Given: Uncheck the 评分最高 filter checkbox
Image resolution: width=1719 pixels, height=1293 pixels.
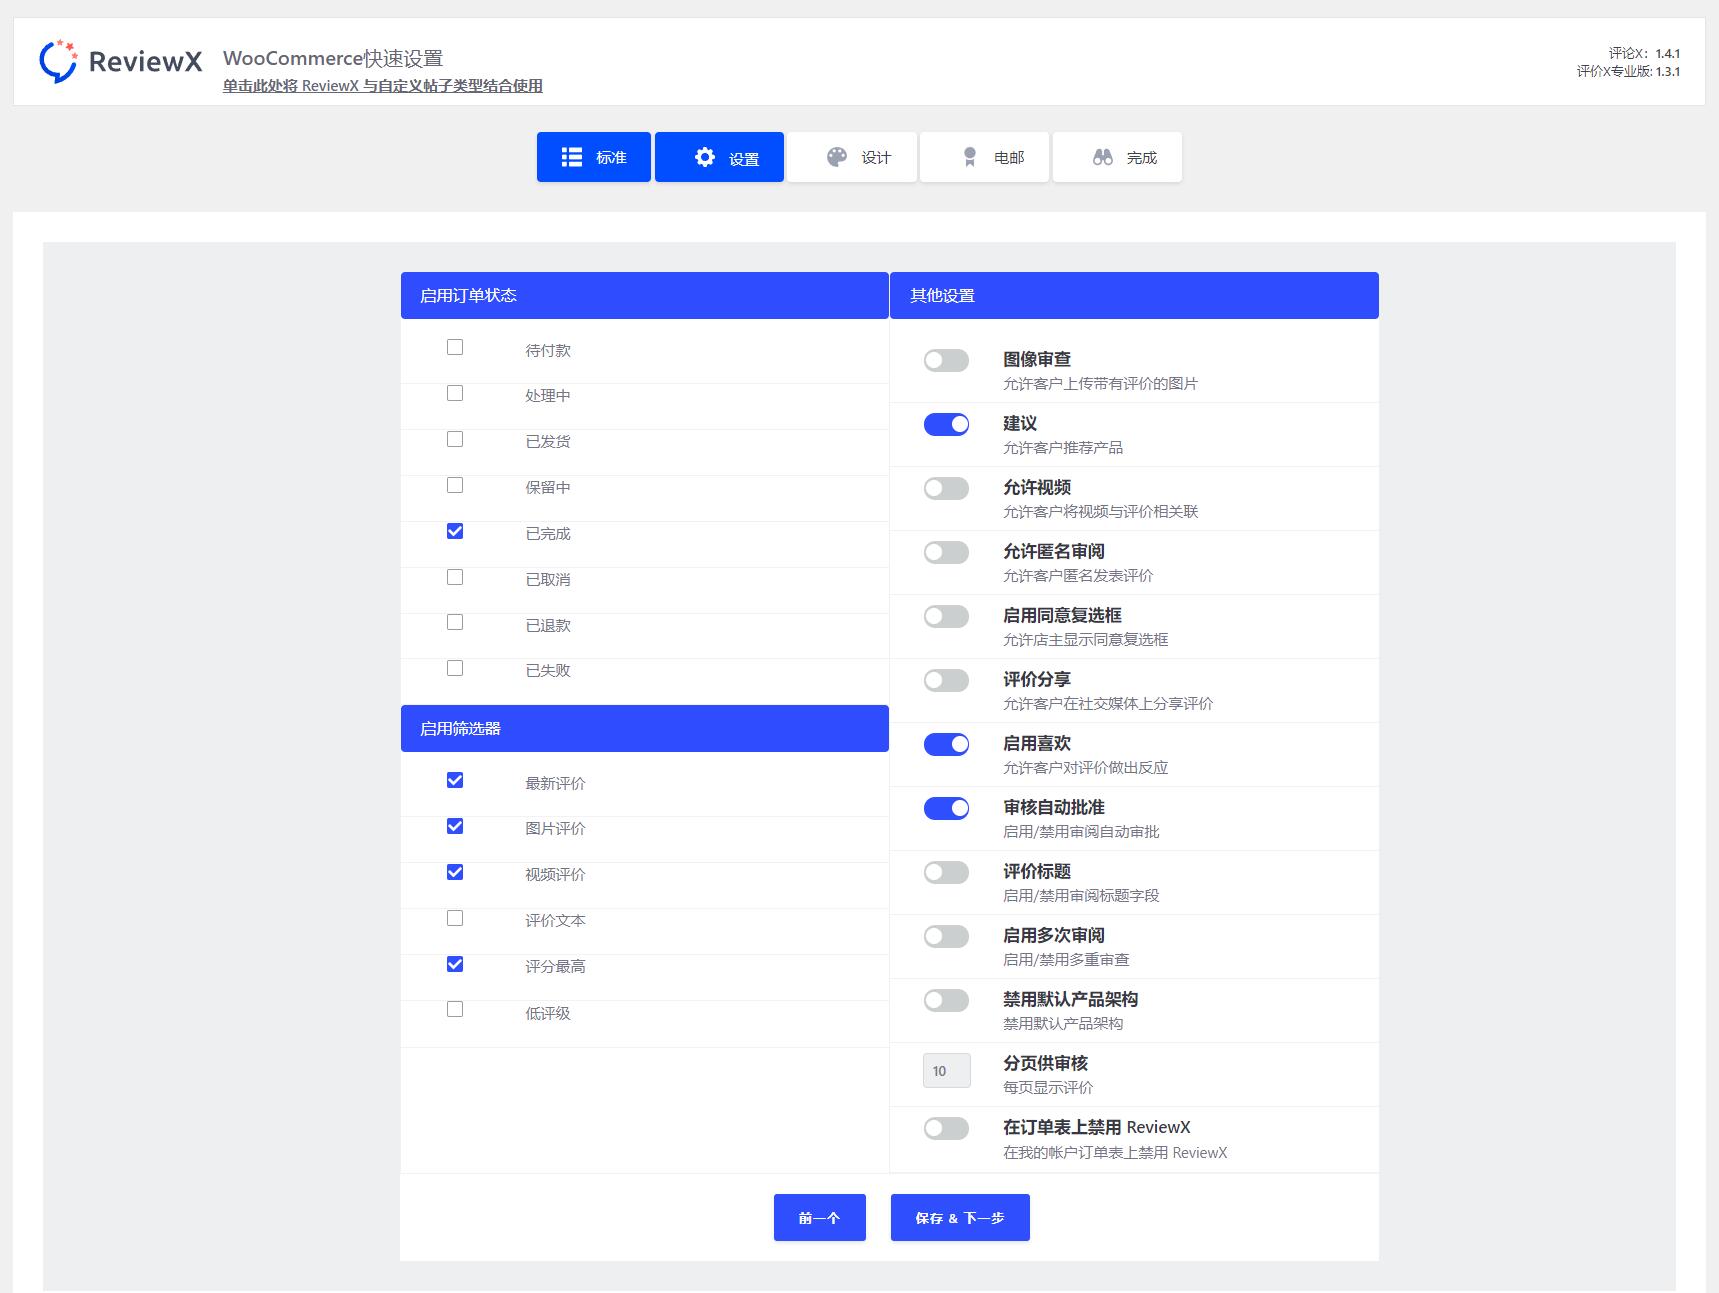Looking at the screenshot, I should tap(455, 964).
